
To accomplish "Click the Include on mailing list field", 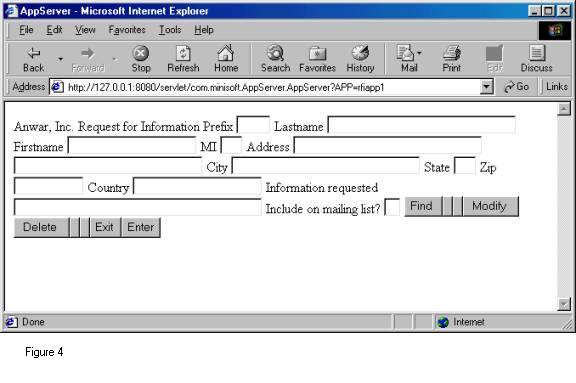I will 392,207.
